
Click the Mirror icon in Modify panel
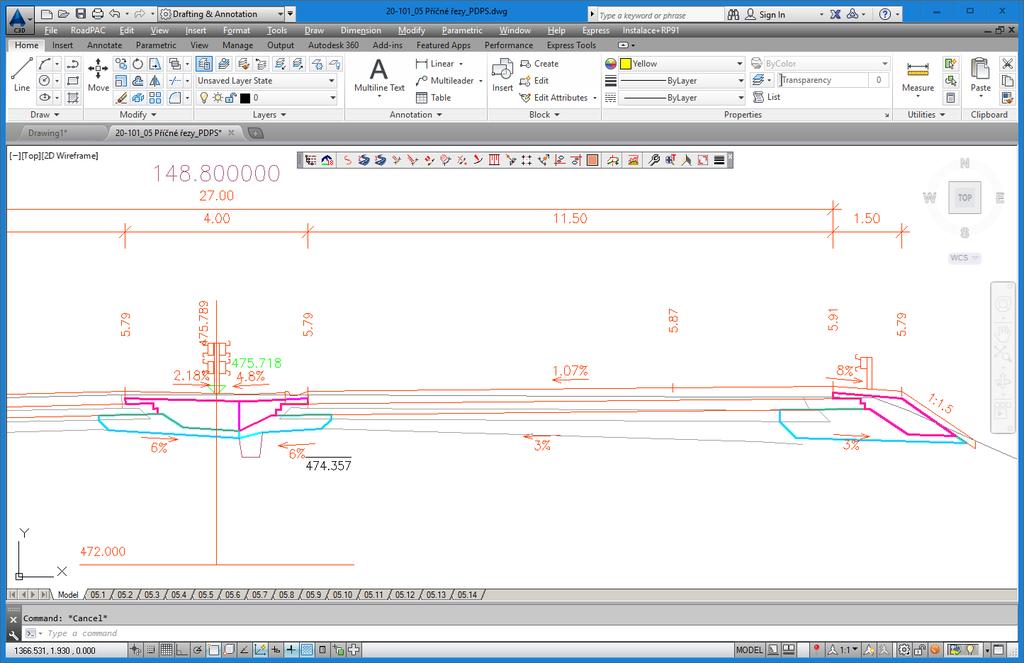155,81
